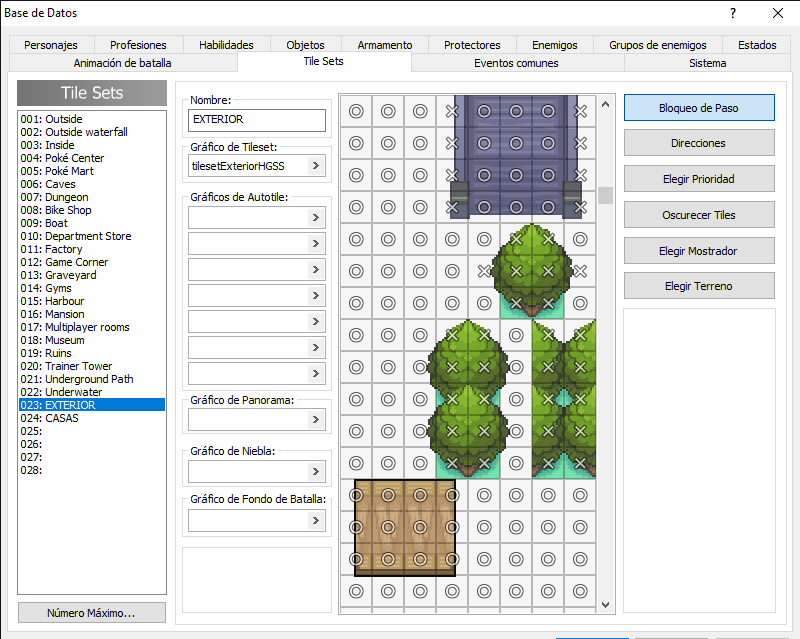This screenshot has width=800, height=639.
Task: Activate Elegir Terreno mode
Action: tap(699, 286)
